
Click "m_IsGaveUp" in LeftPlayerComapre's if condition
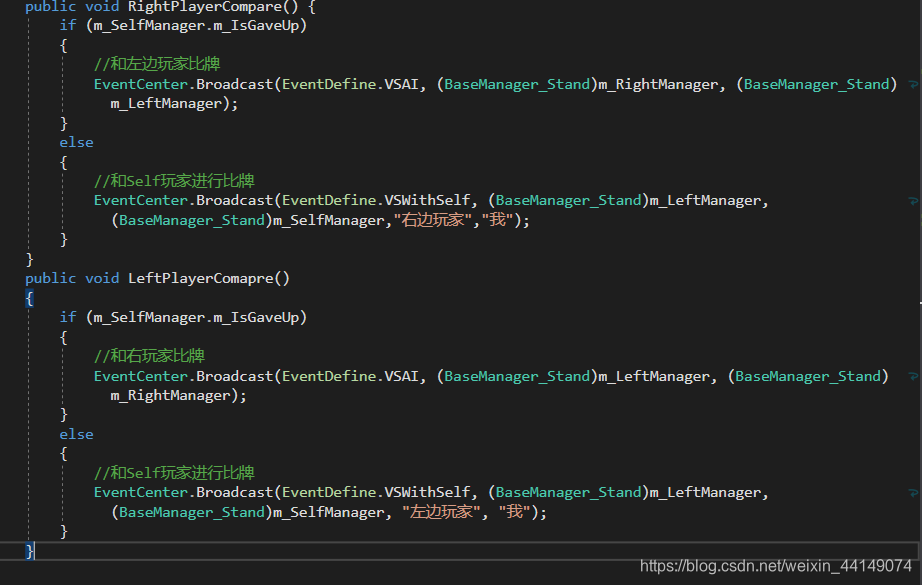coord(256,317)
